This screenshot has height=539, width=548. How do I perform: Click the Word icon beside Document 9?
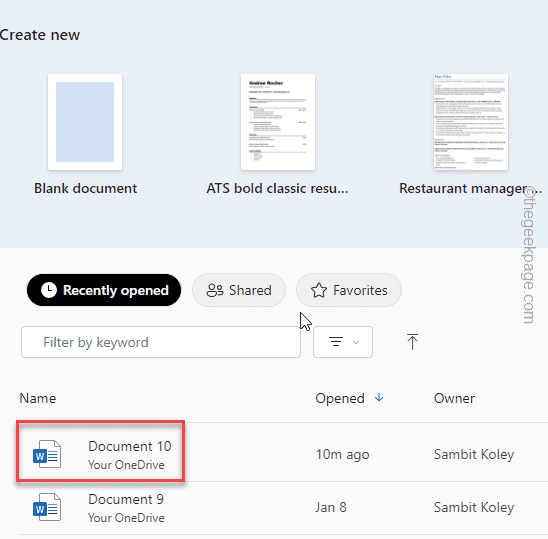pyautogui.click(x=47, y=507)
